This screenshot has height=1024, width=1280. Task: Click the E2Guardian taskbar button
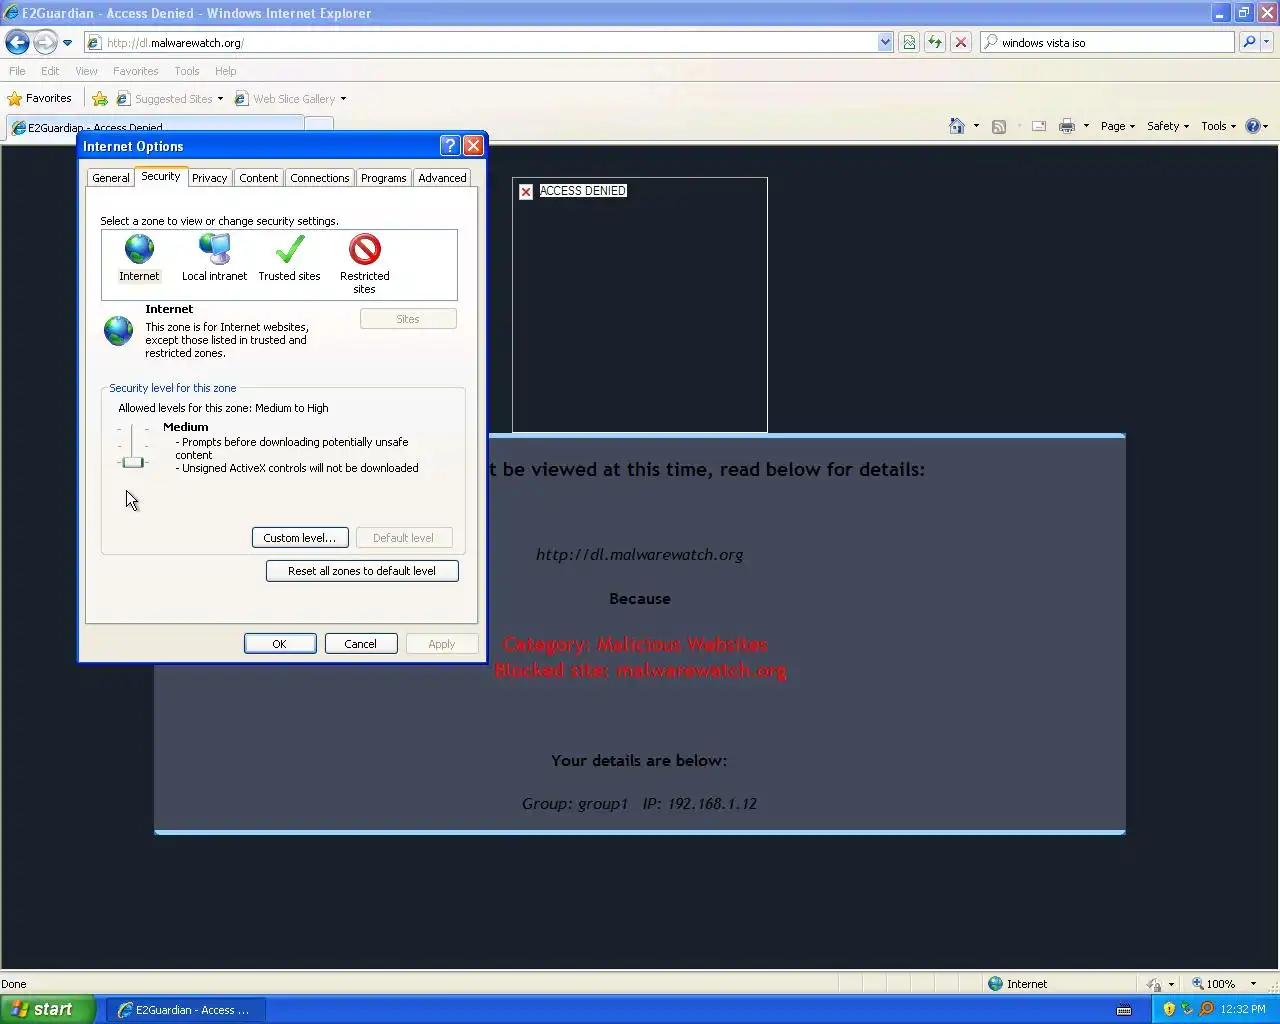coord(184,1010)
